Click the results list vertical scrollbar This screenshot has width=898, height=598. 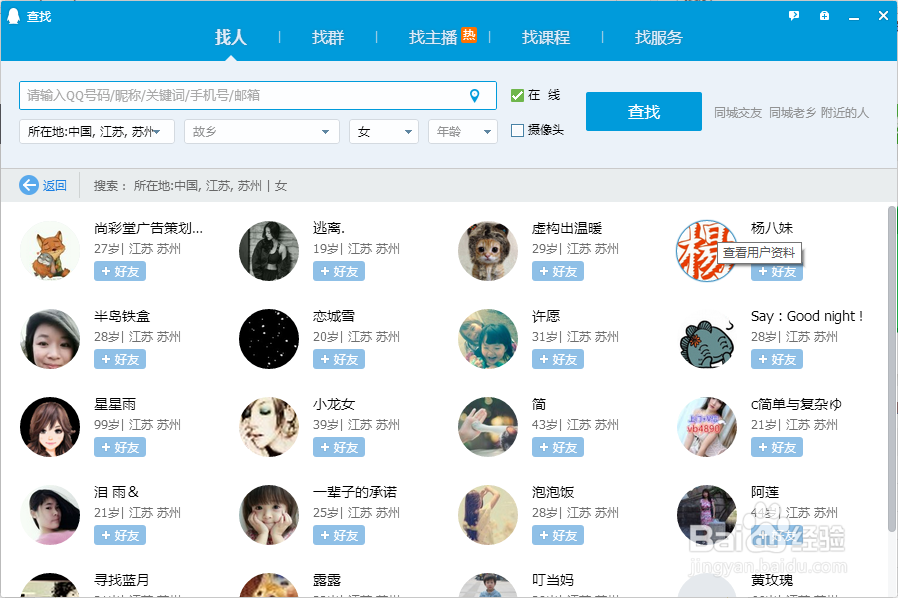(x=892, y=367)
